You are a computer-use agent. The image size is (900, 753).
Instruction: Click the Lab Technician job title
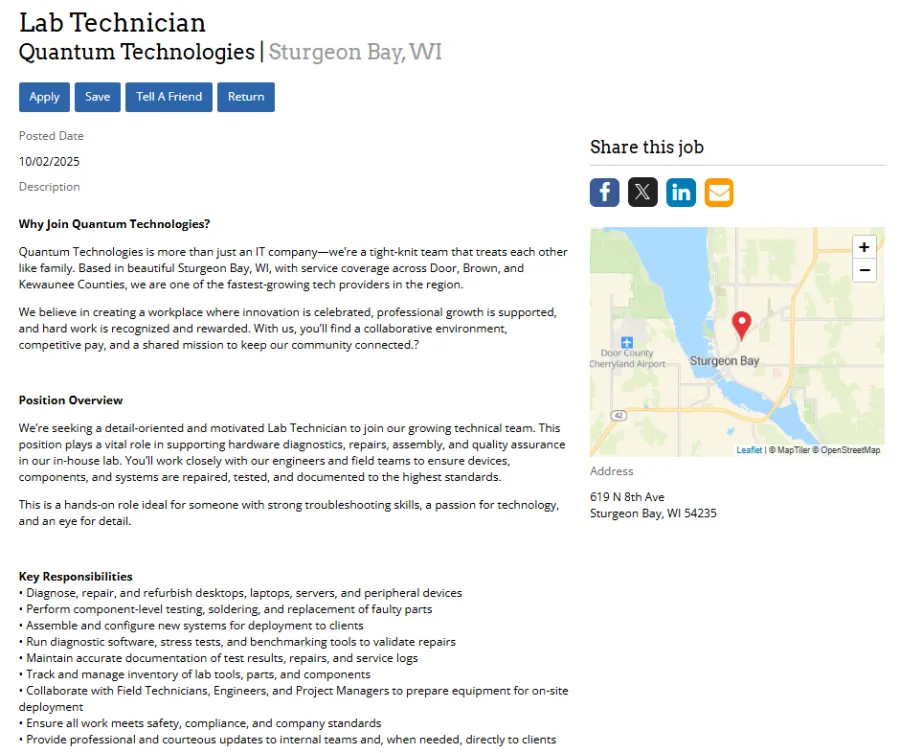[111, 22]
